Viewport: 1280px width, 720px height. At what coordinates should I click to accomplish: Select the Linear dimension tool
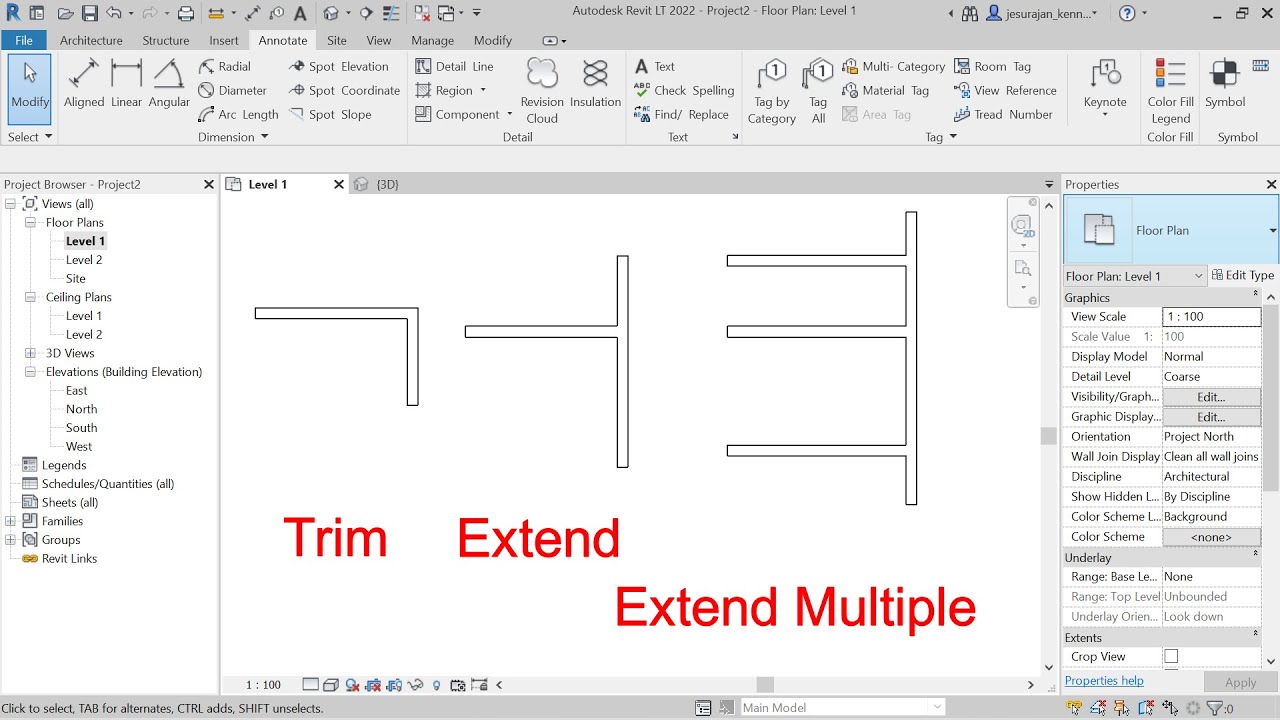tap(126, 84)
